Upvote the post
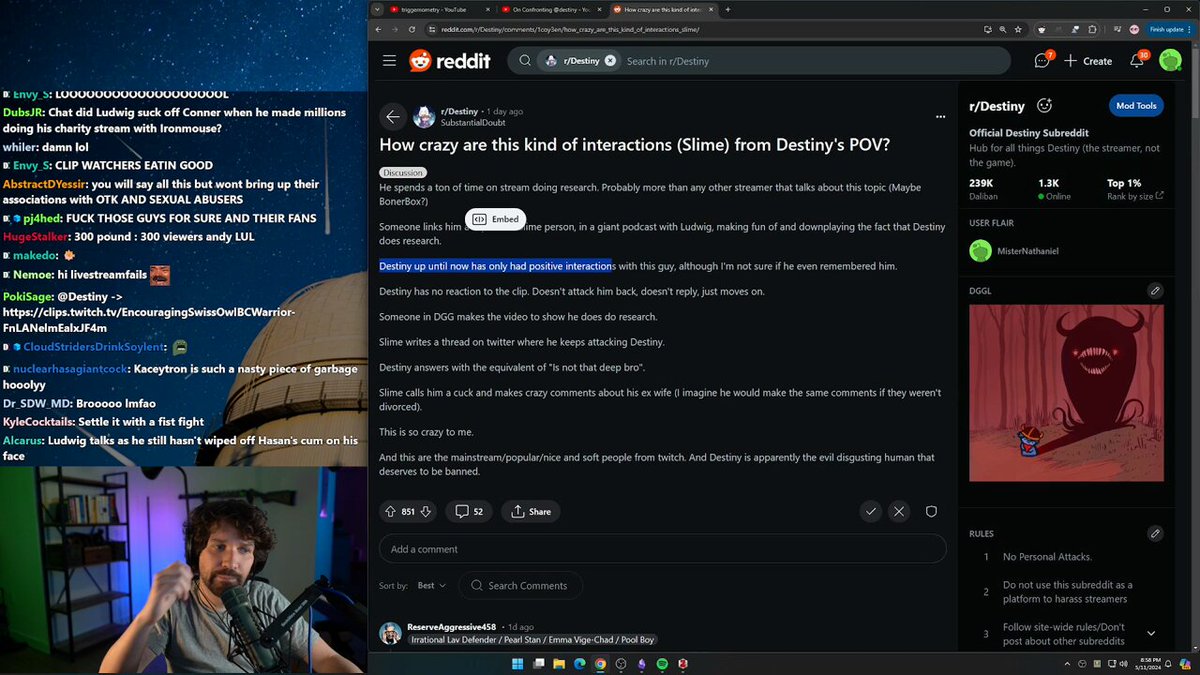Screen dimensions: 1200x675 [391, 511]
